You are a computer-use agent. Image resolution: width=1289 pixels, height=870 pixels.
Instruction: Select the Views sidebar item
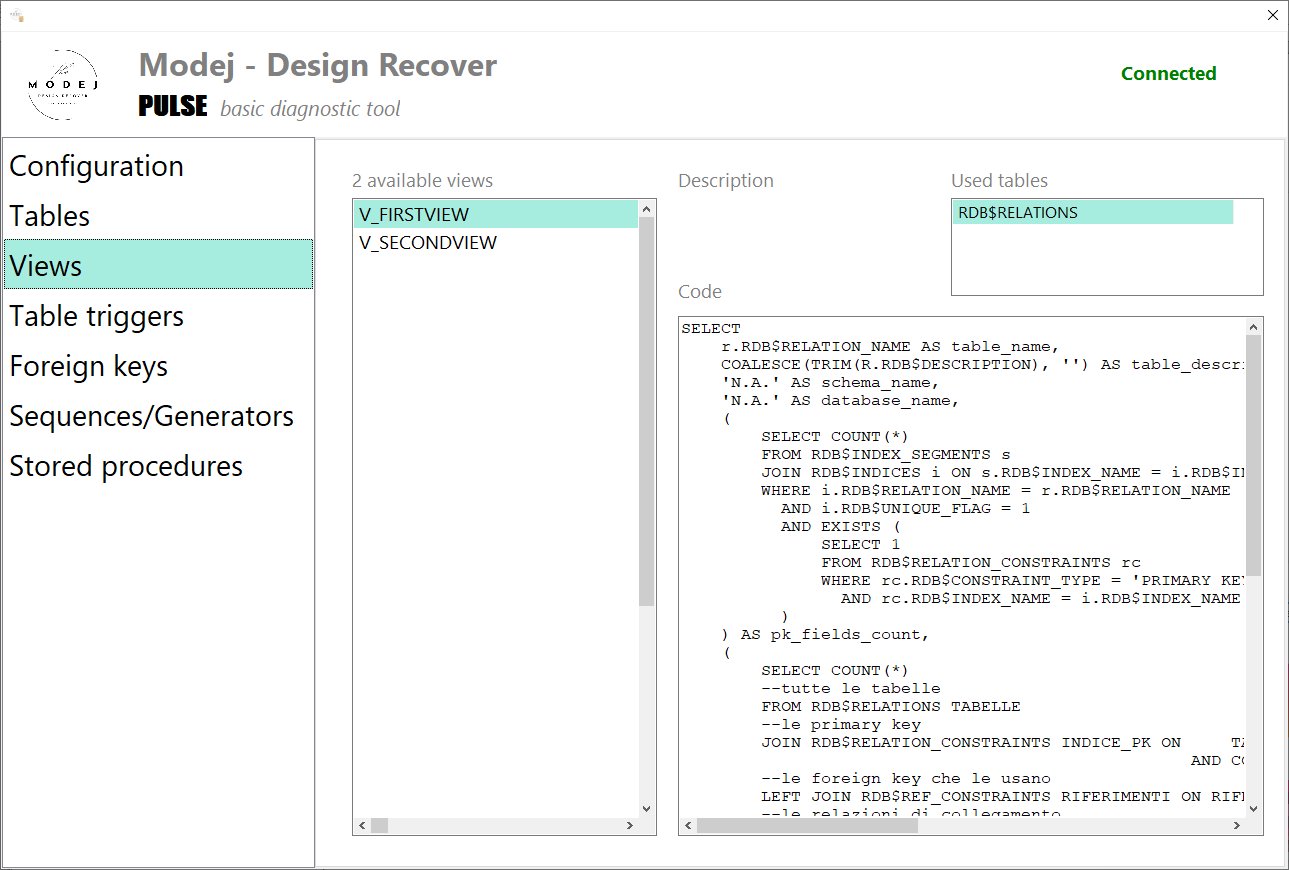click(159, 265)
